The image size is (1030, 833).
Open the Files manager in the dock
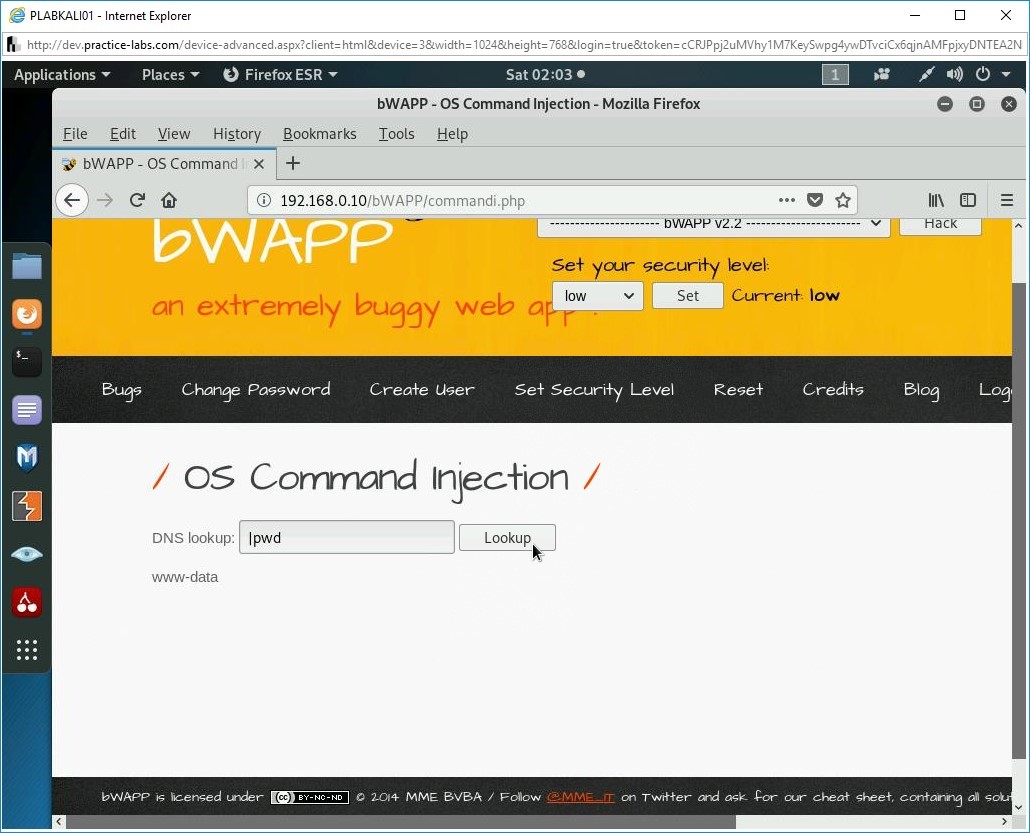pos(26,265)
